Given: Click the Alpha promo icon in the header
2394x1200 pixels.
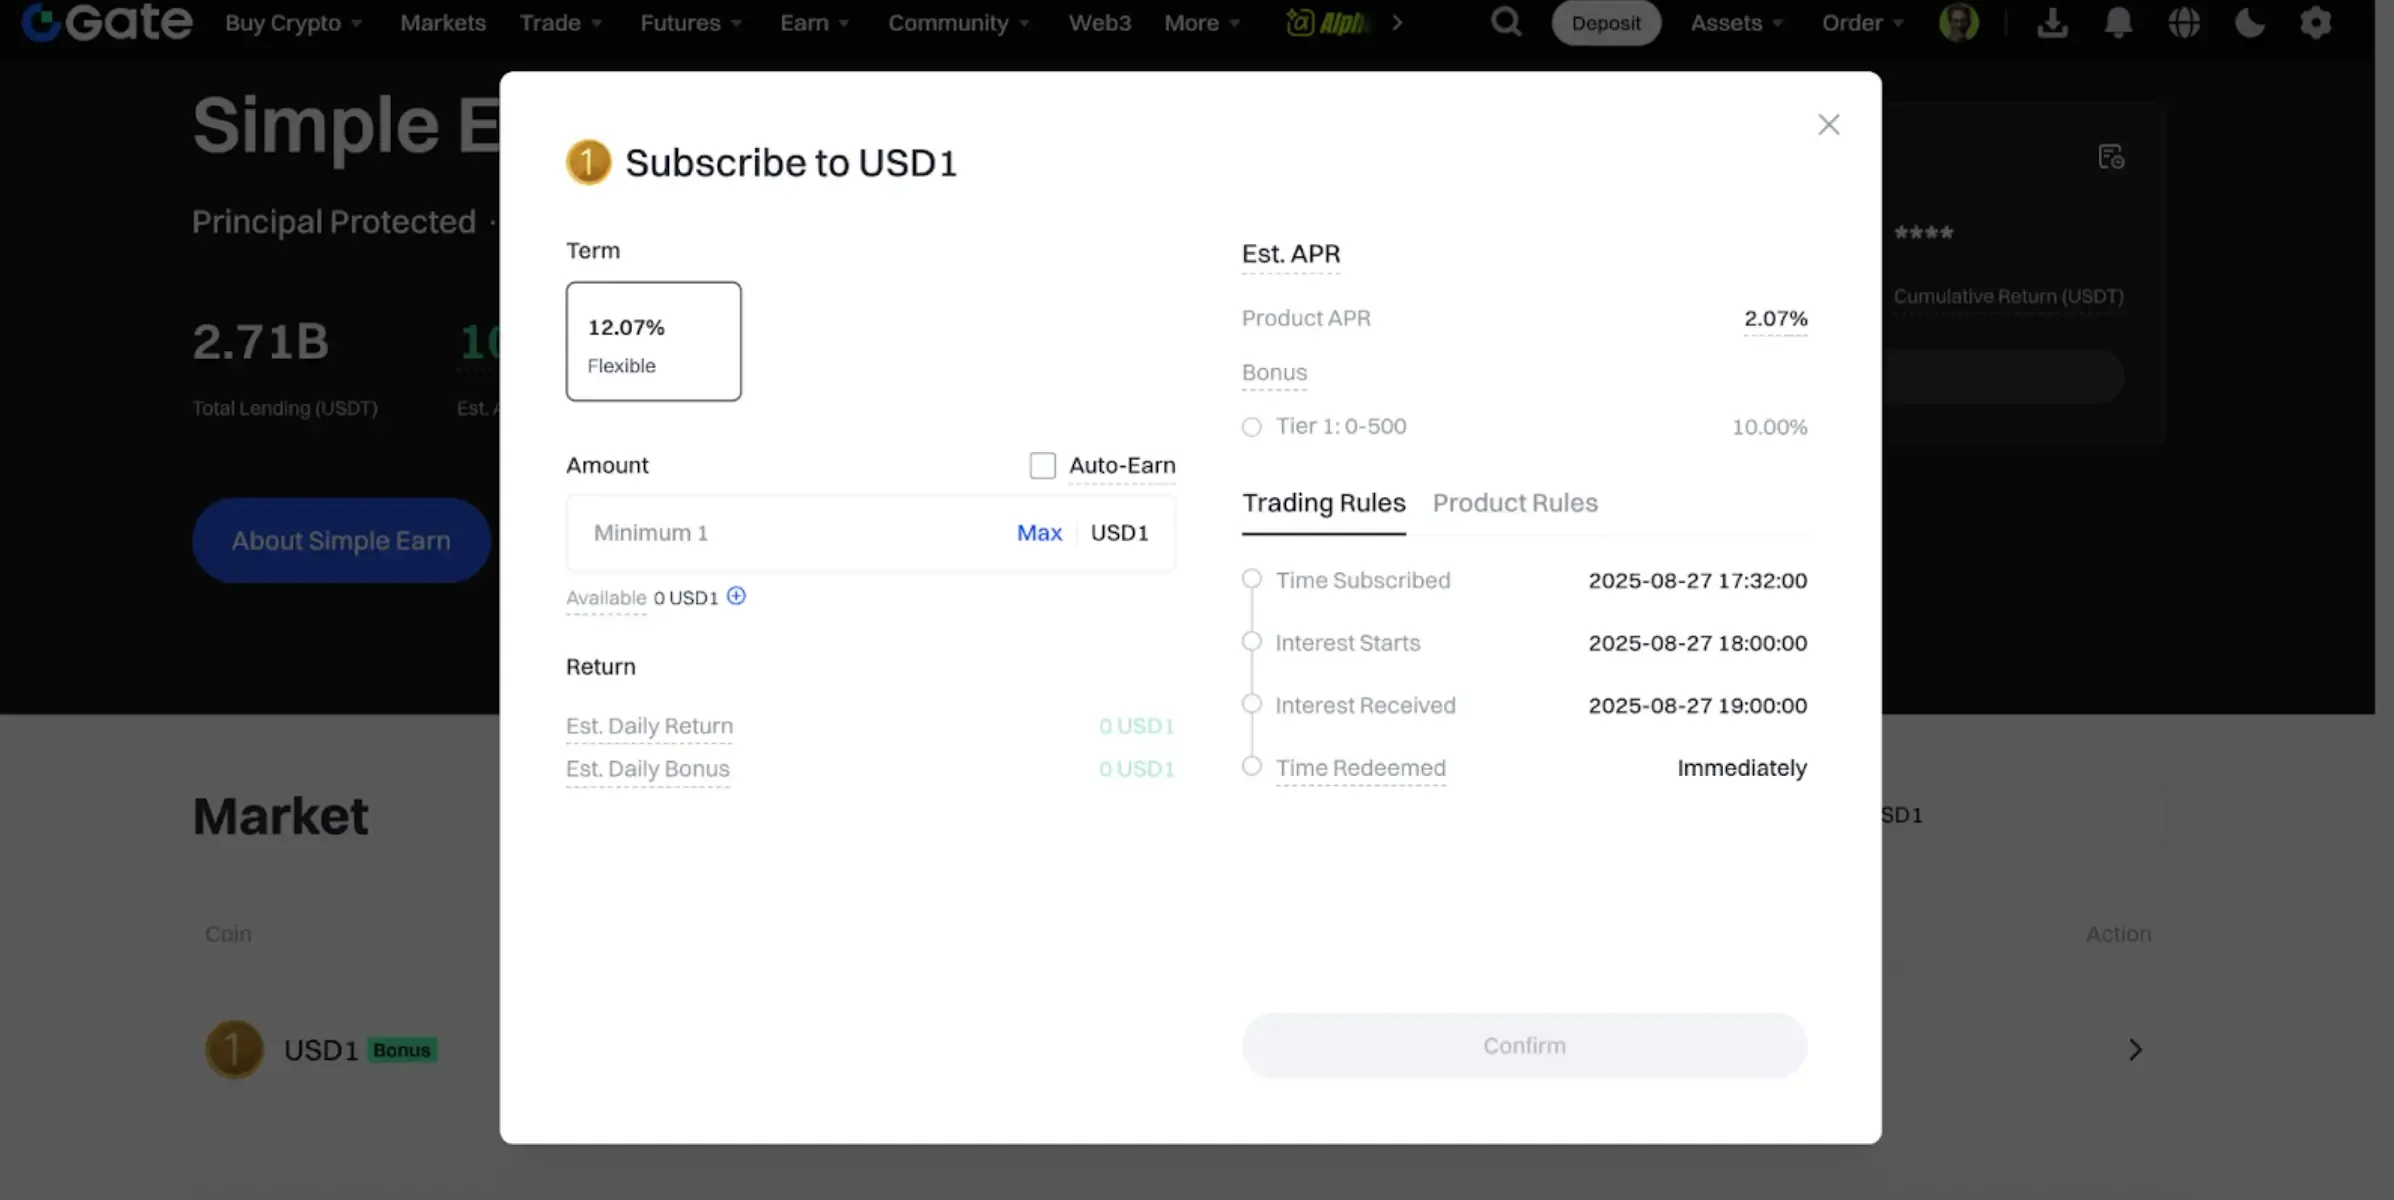Looking at the screenshot, I should (1300, 22).
